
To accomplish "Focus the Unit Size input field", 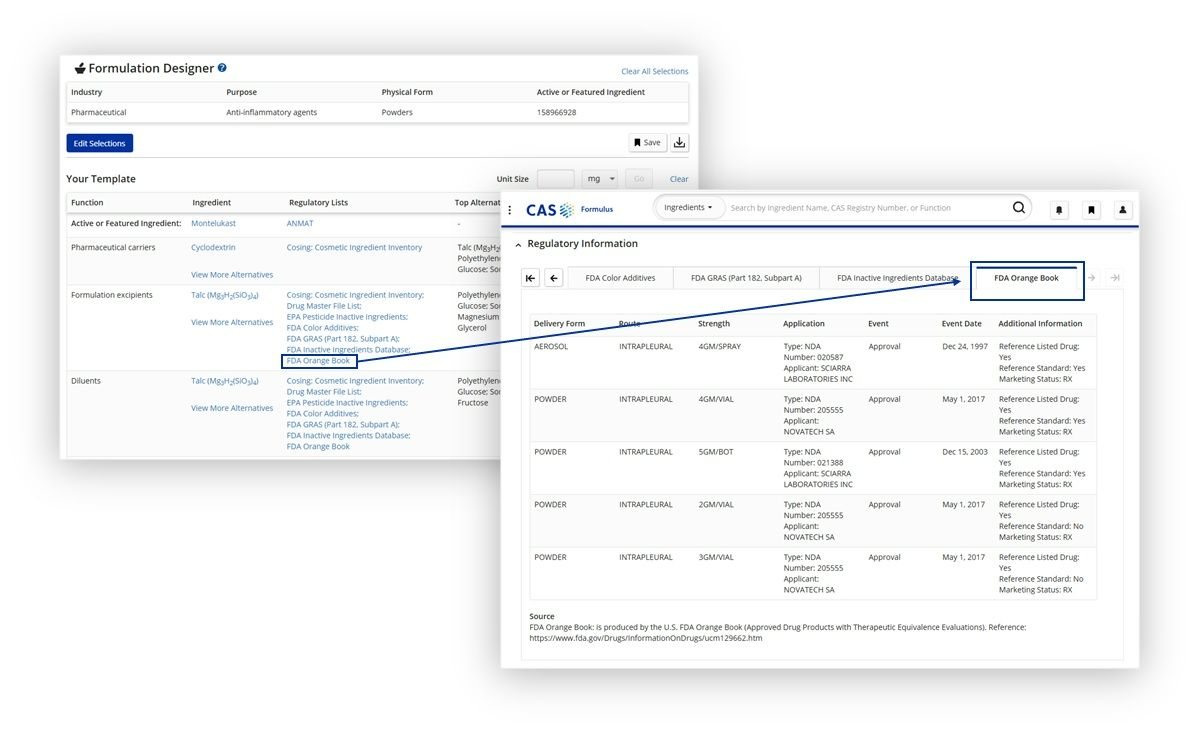I will (x=556, y=179).
